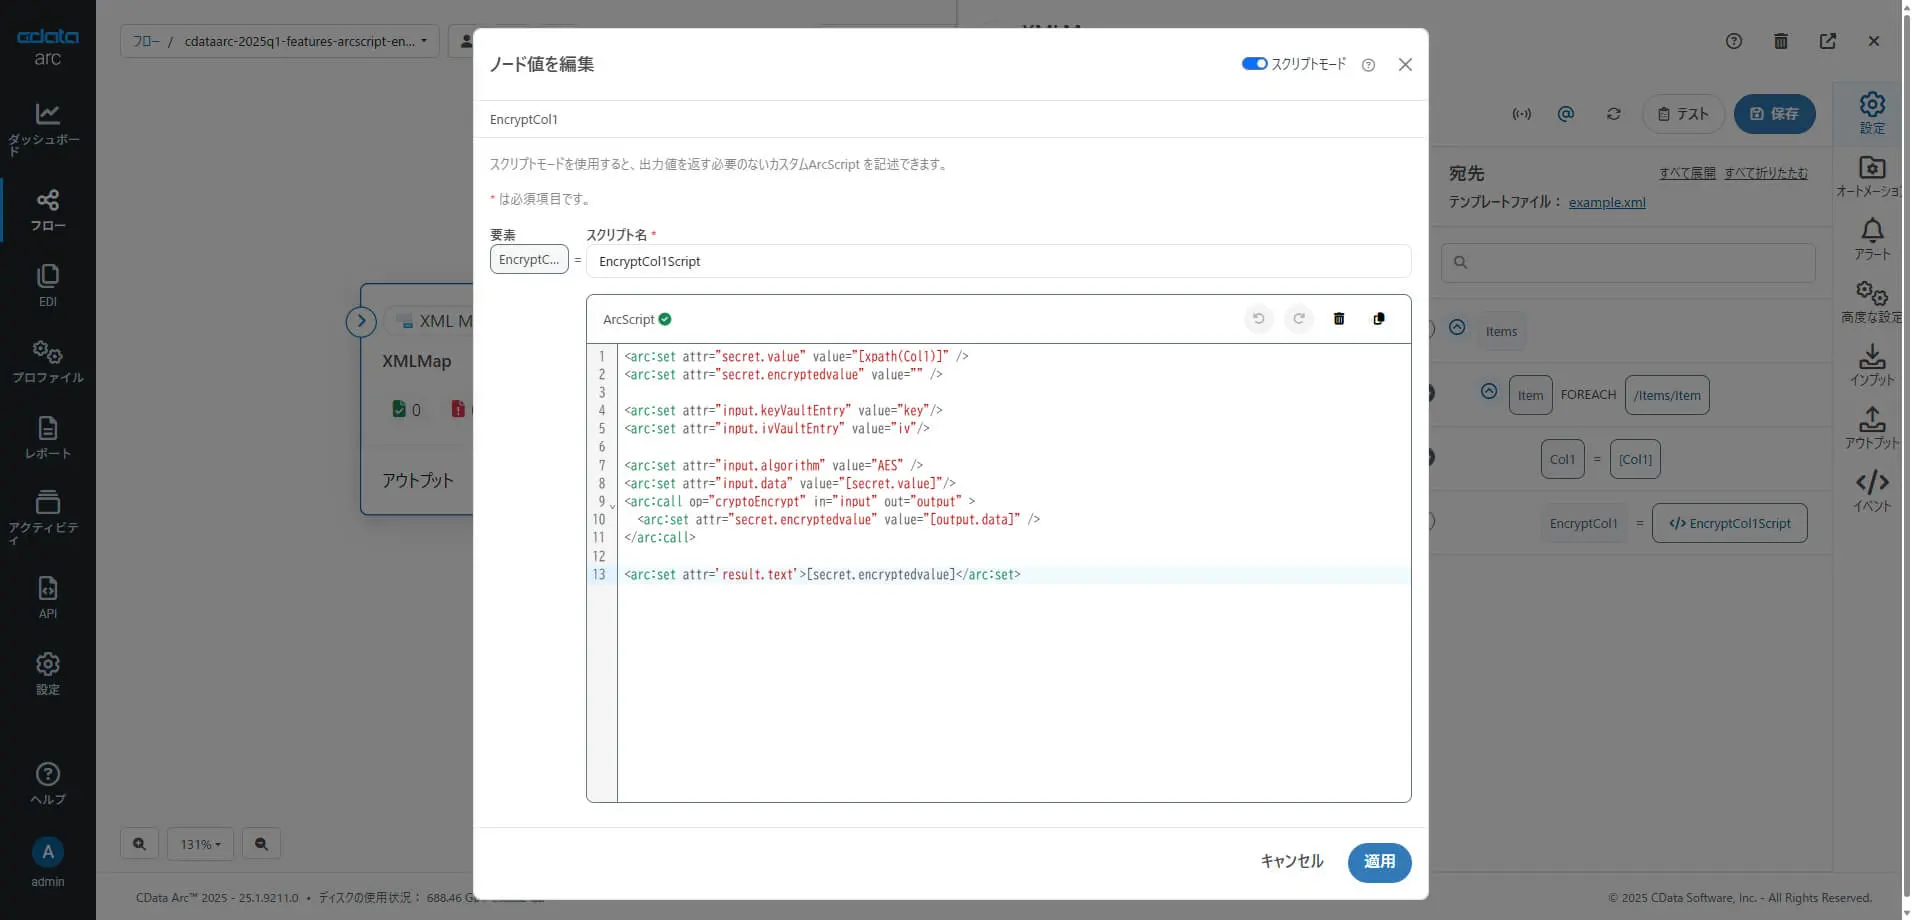Click the テスト test button
The height and width of the screenshot is (920, 1912).
[x=1683, y=114]
